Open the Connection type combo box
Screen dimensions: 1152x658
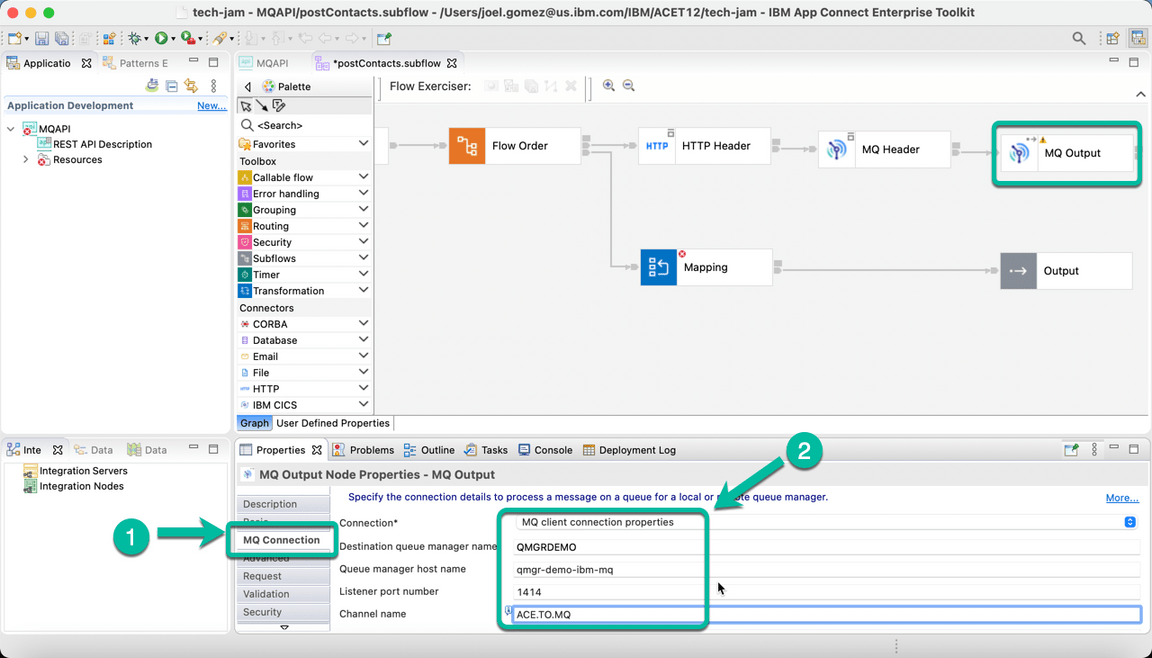coord(1128,521)
